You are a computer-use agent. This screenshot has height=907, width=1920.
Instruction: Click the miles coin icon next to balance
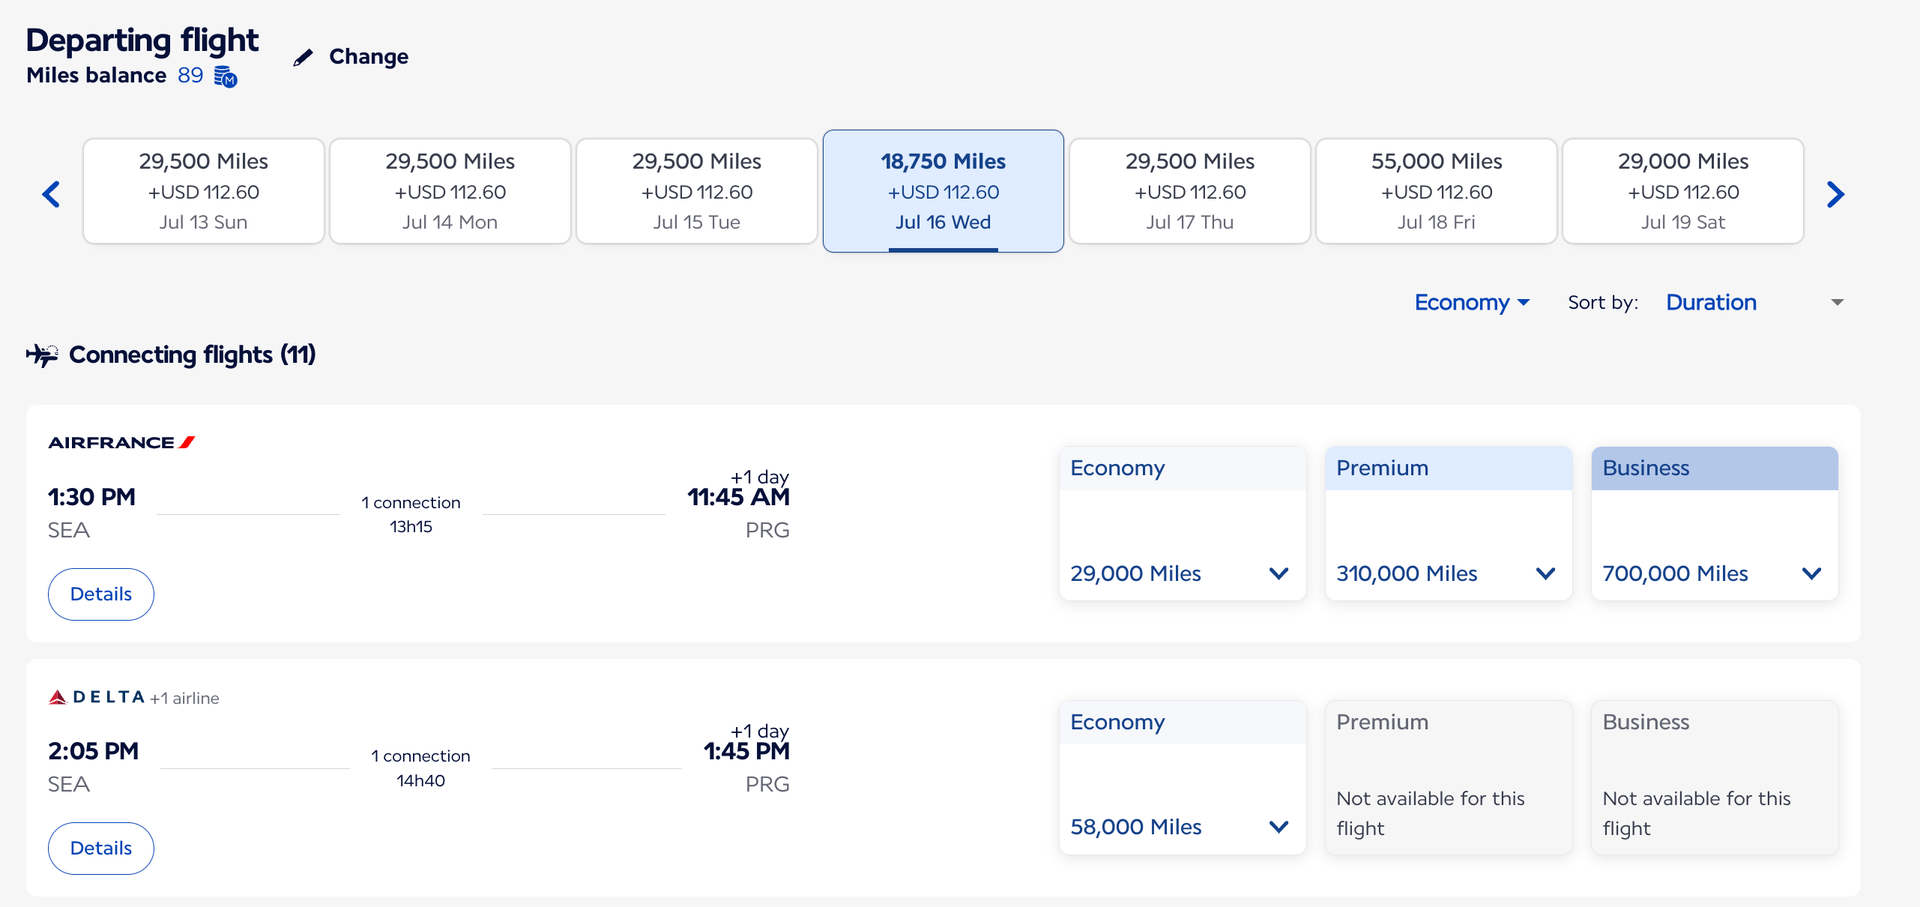(x=224, y=77)
